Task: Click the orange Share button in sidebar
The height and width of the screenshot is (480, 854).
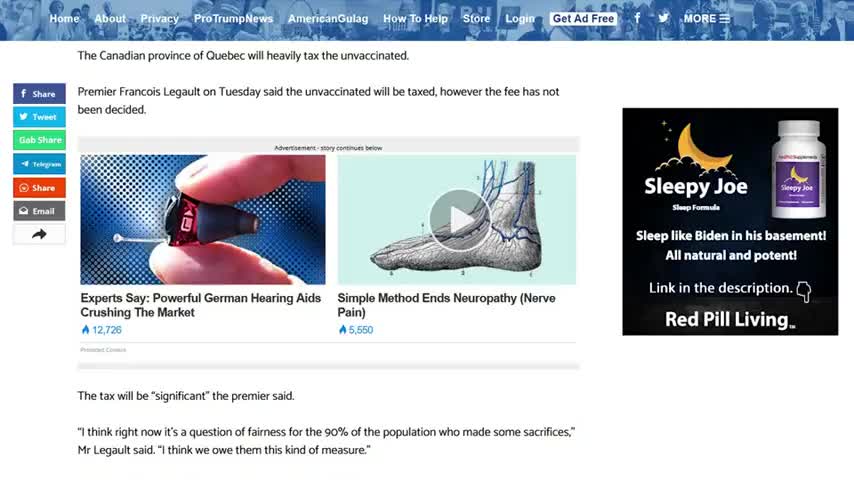Action: coord(39,187)
